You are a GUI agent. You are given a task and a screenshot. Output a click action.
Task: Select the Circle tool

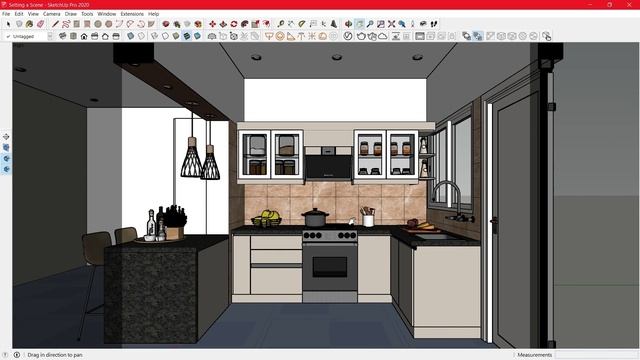coord(98,24)
